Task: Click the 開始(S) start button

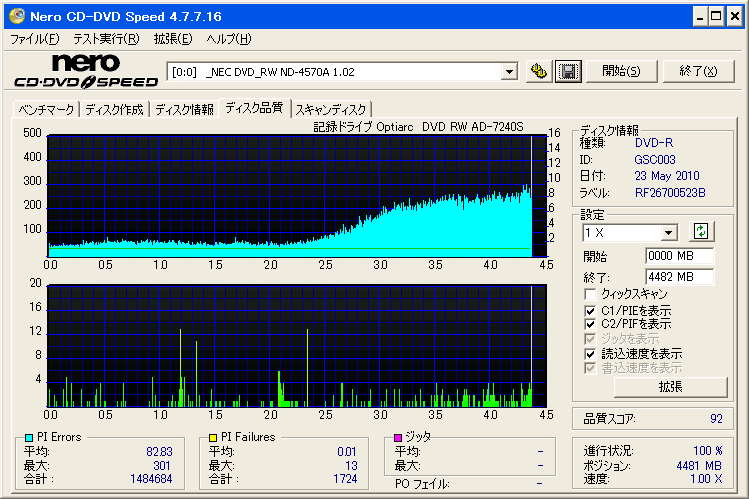Action: point(621,72)
